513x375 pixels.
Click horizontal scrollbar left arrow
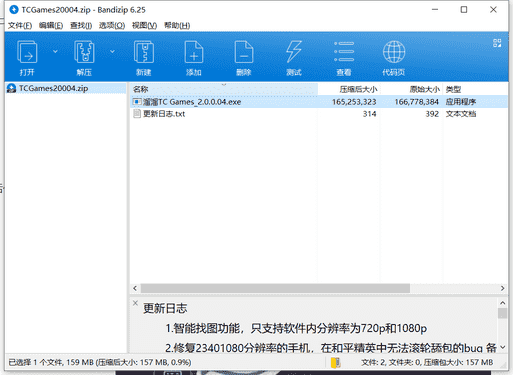point(135,288)
